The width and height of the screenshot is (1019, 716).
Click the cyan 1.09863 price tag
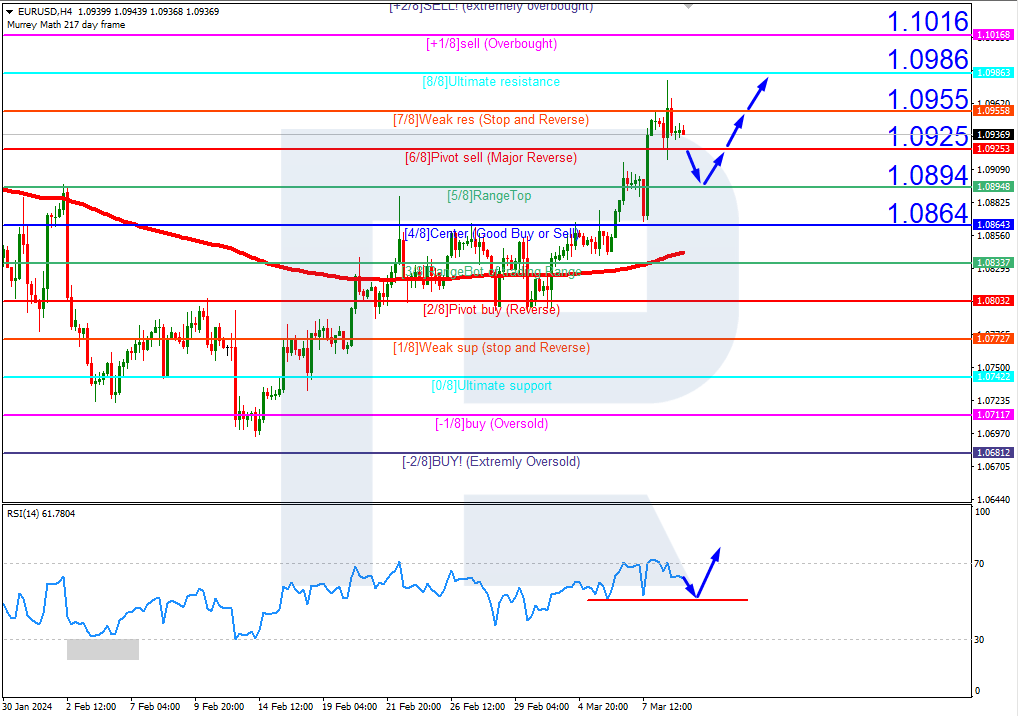coord(993,72)
